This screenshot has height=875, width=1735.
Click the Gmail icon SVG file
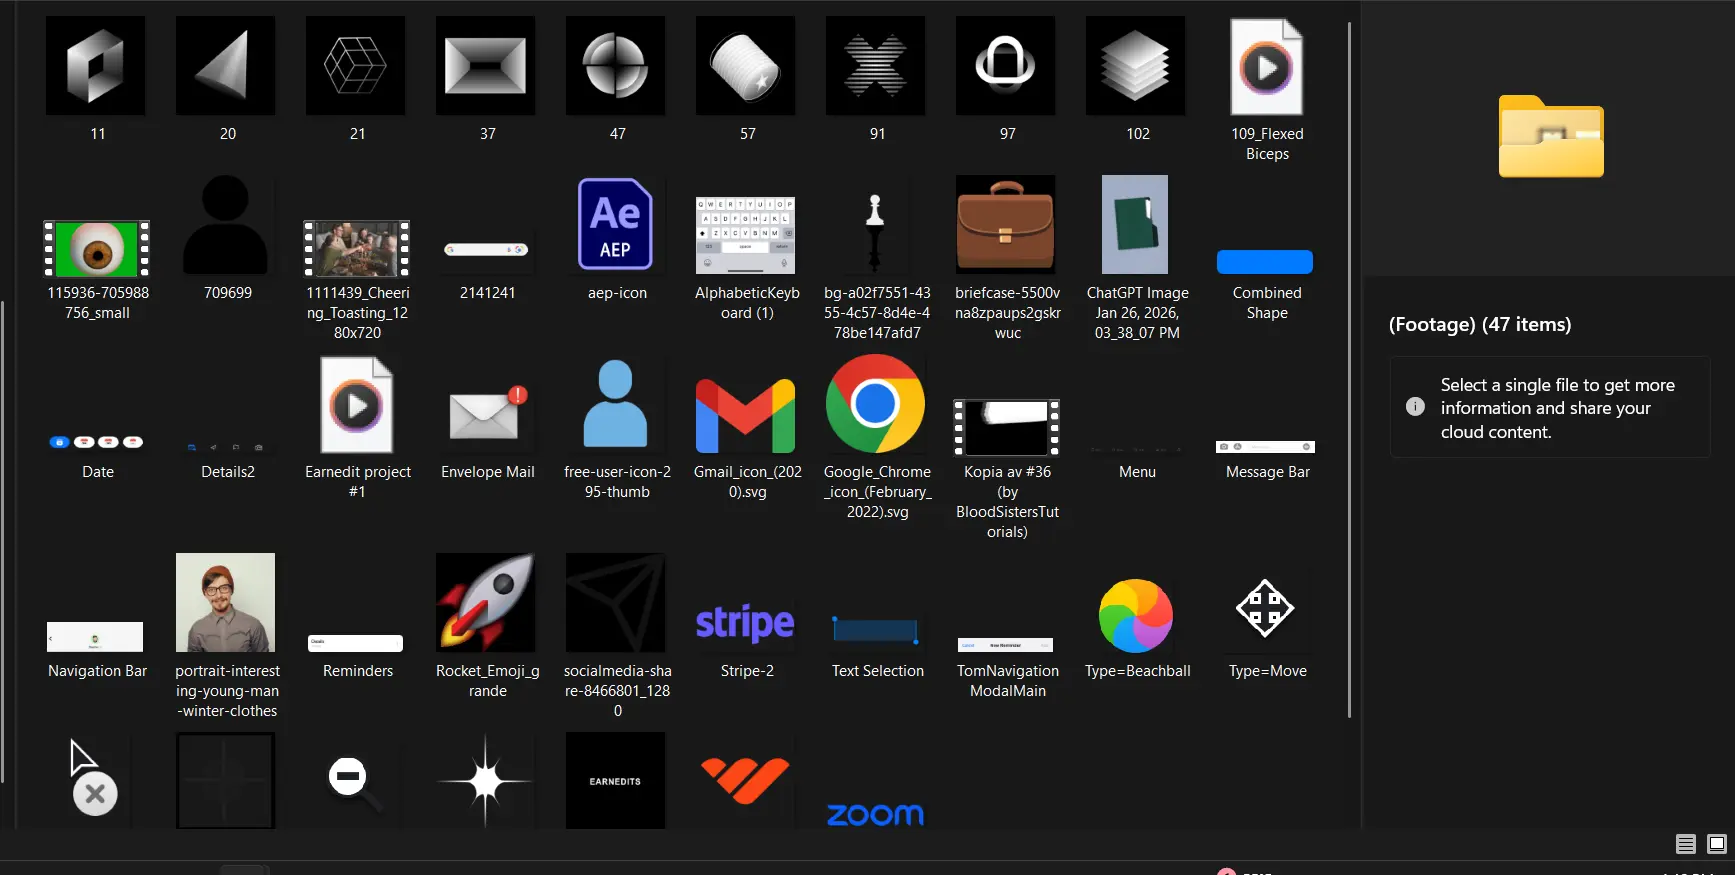[x=746, y=414]
